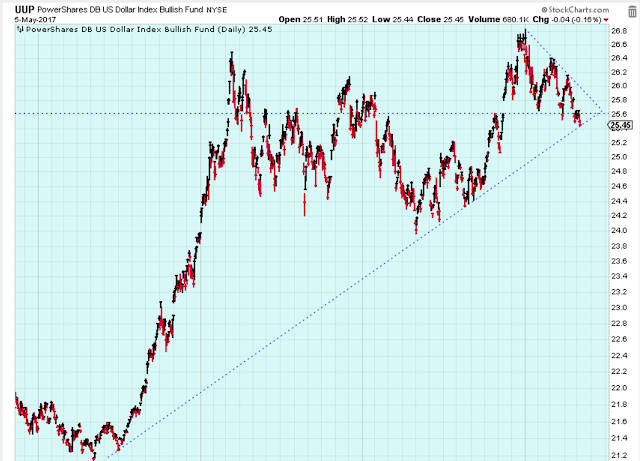Click the 23.0 price axis label
640x461 pixels.
click(x=619, y=307)
